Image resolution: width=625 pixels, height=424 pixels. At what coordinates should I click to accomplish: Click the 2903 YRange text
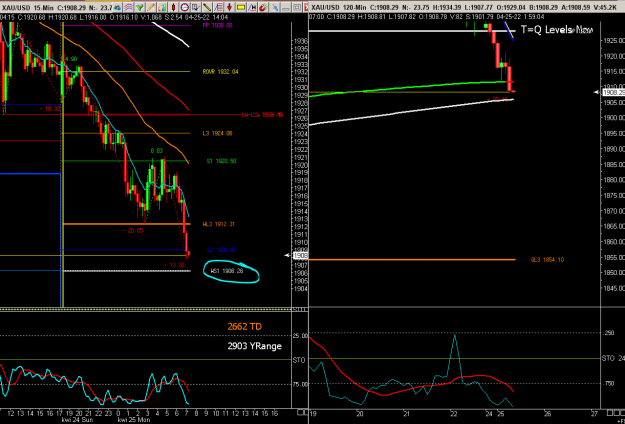point(254,346)
